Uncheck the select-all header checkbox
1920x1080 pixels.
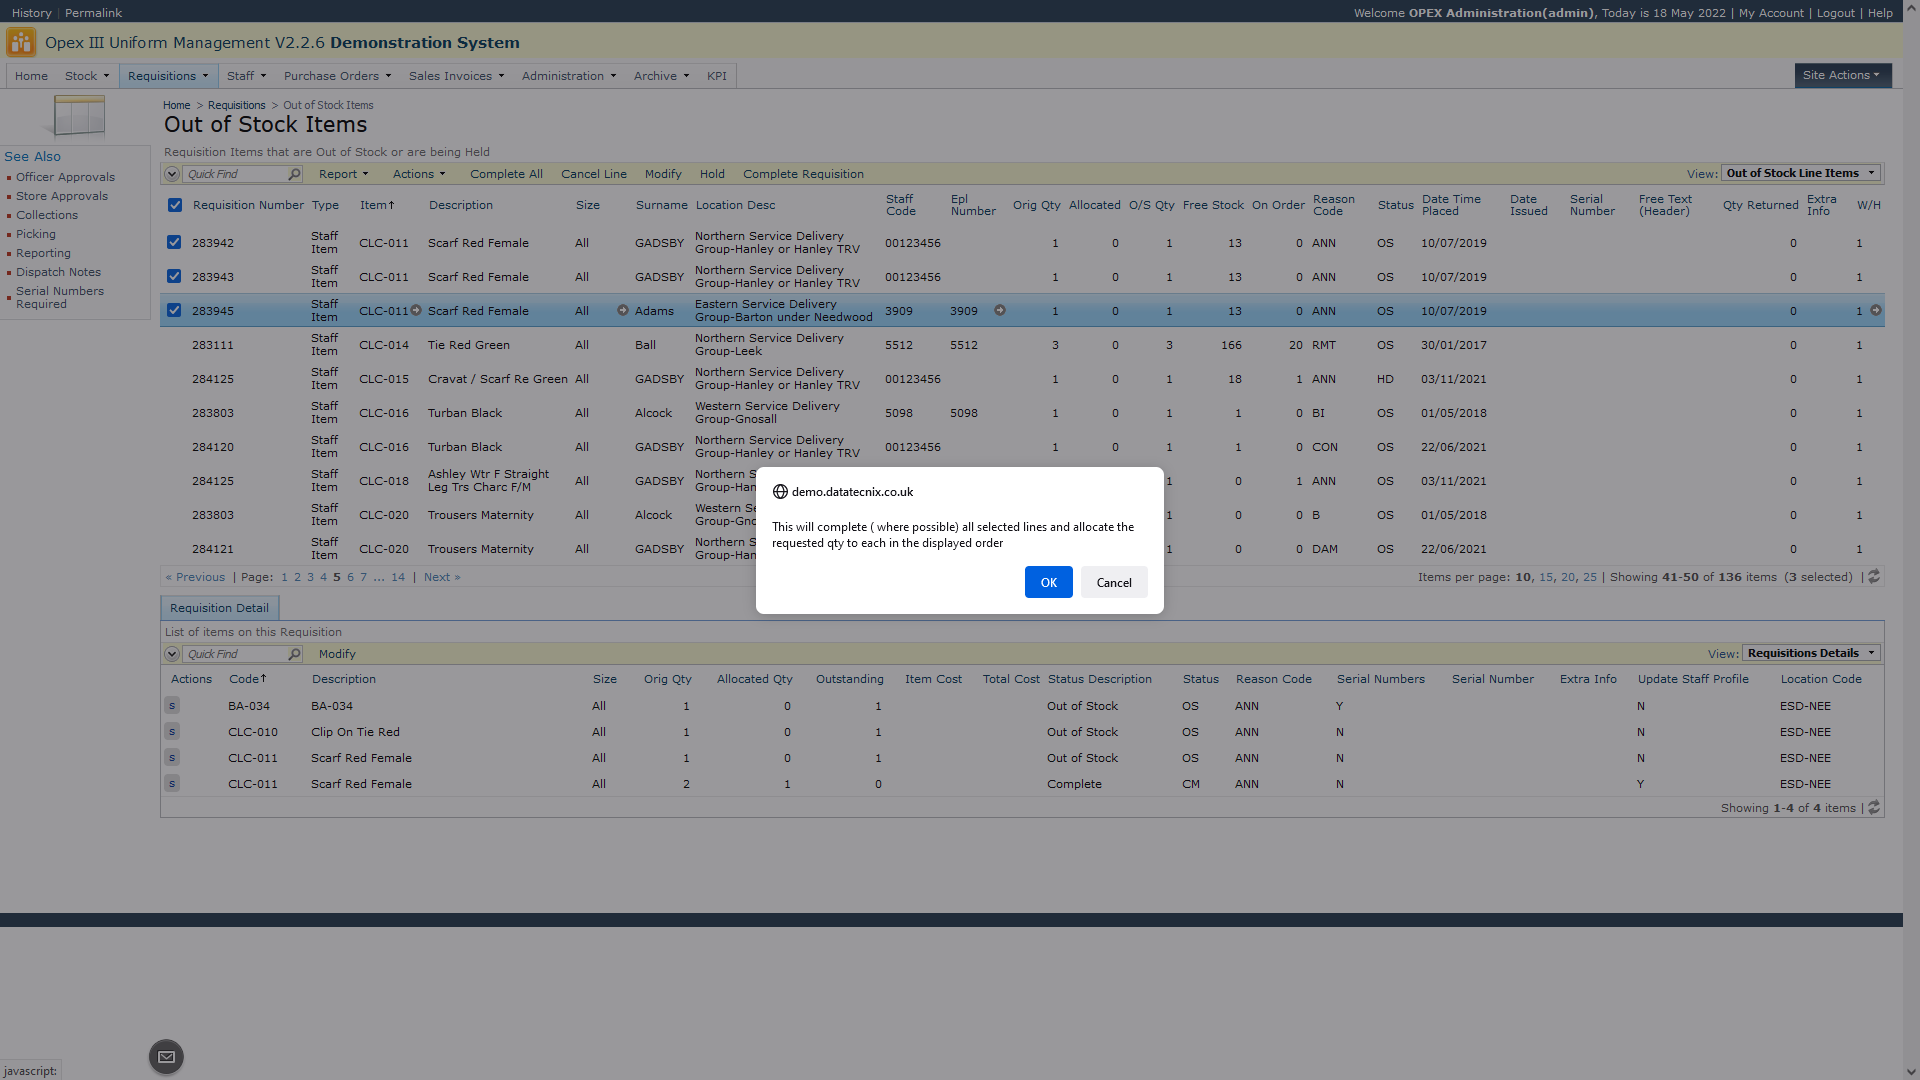[x=175, y=205]
